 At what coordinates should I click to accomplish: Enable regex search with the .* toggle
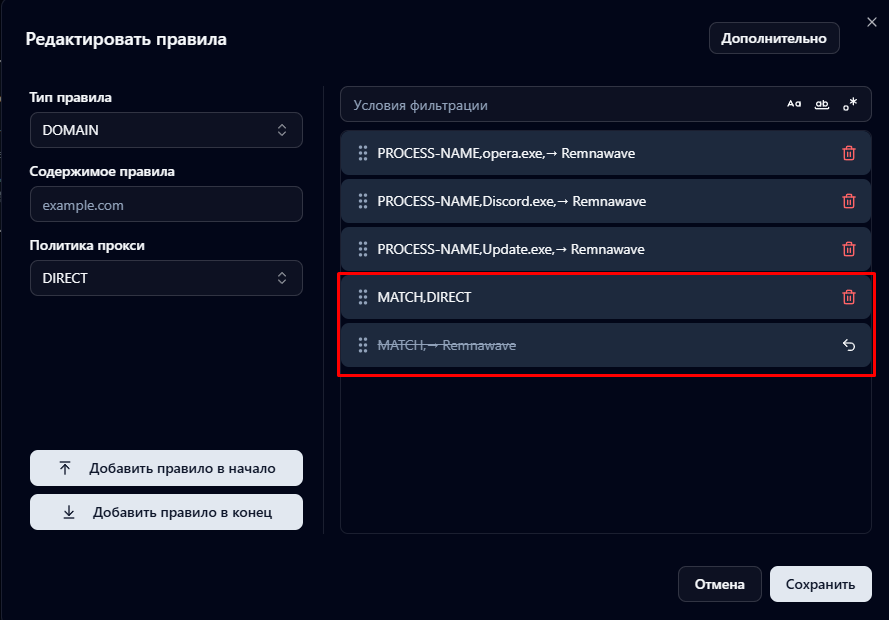(850, 103)
